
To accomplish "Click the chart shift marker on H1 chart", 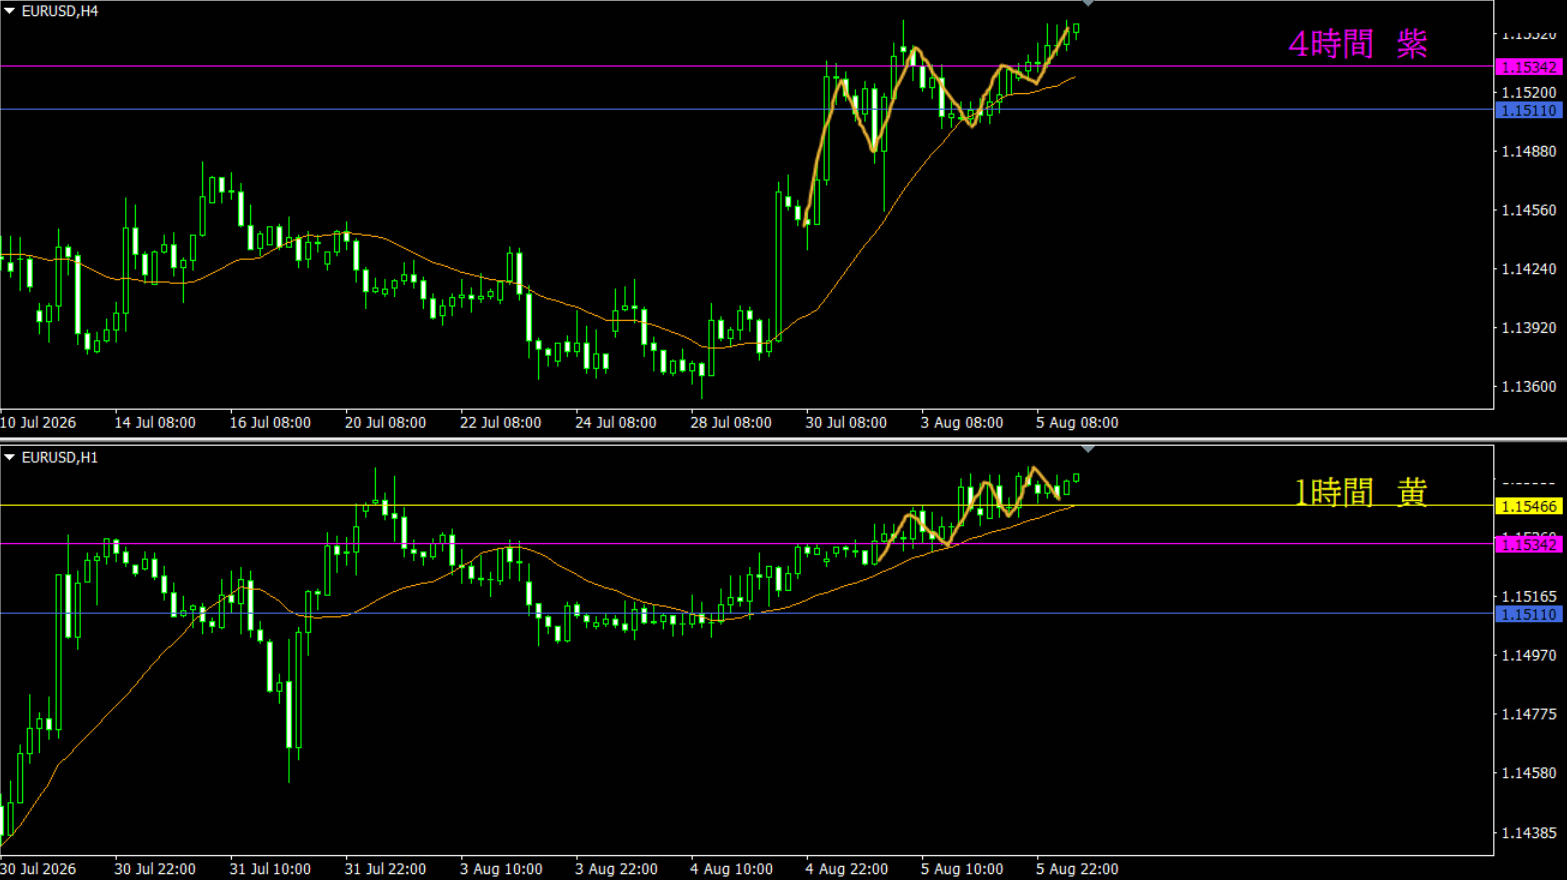I will tap(1088, 450).
